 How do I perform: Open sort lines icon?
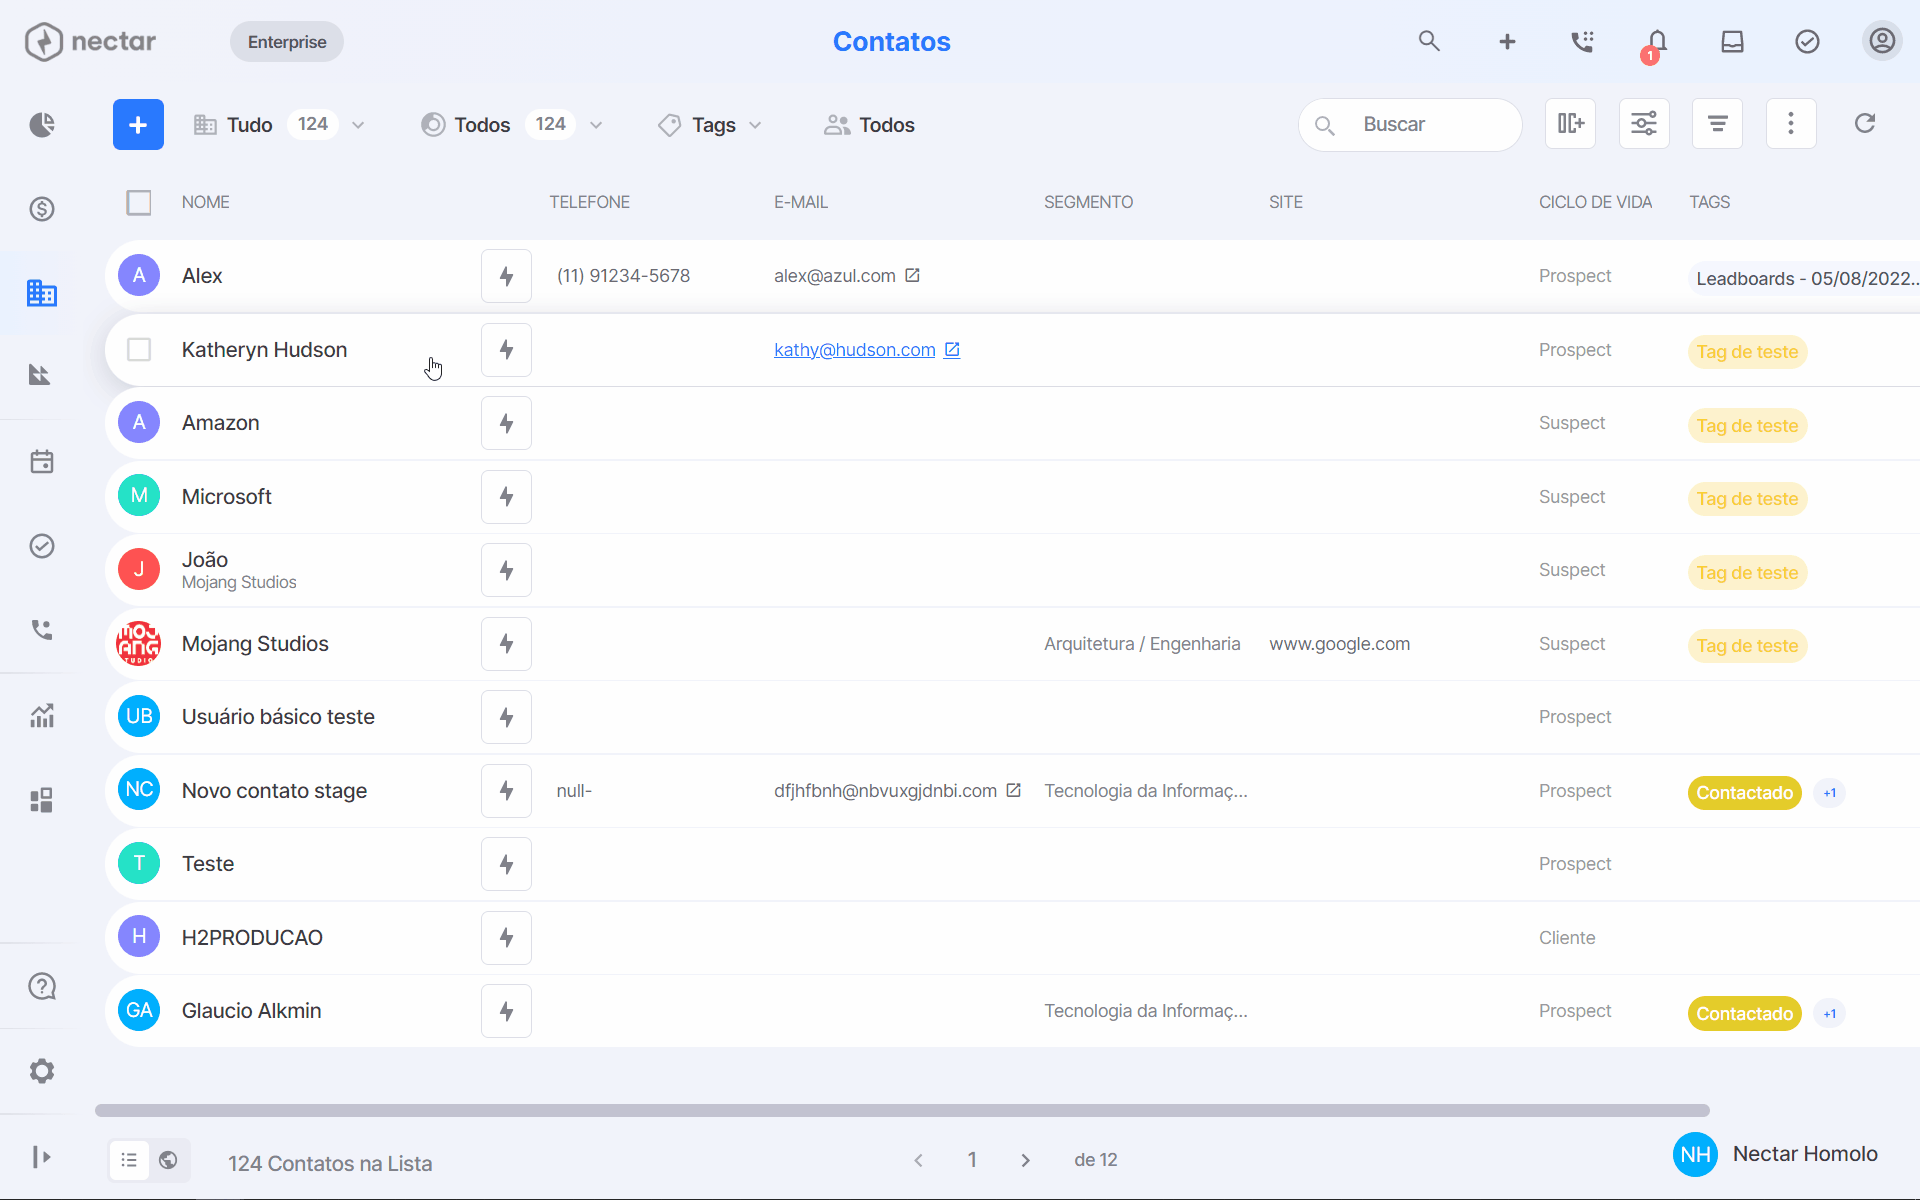[x=1717, y=124]
